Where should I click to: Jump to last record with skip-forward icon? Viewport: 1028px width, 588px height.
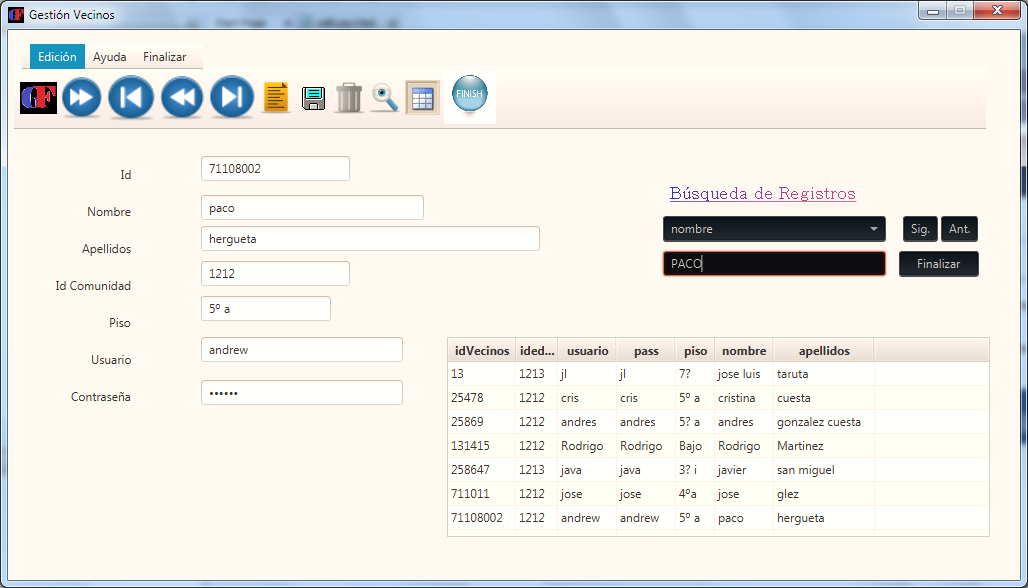pyautogui.click(x=232, y=97)
